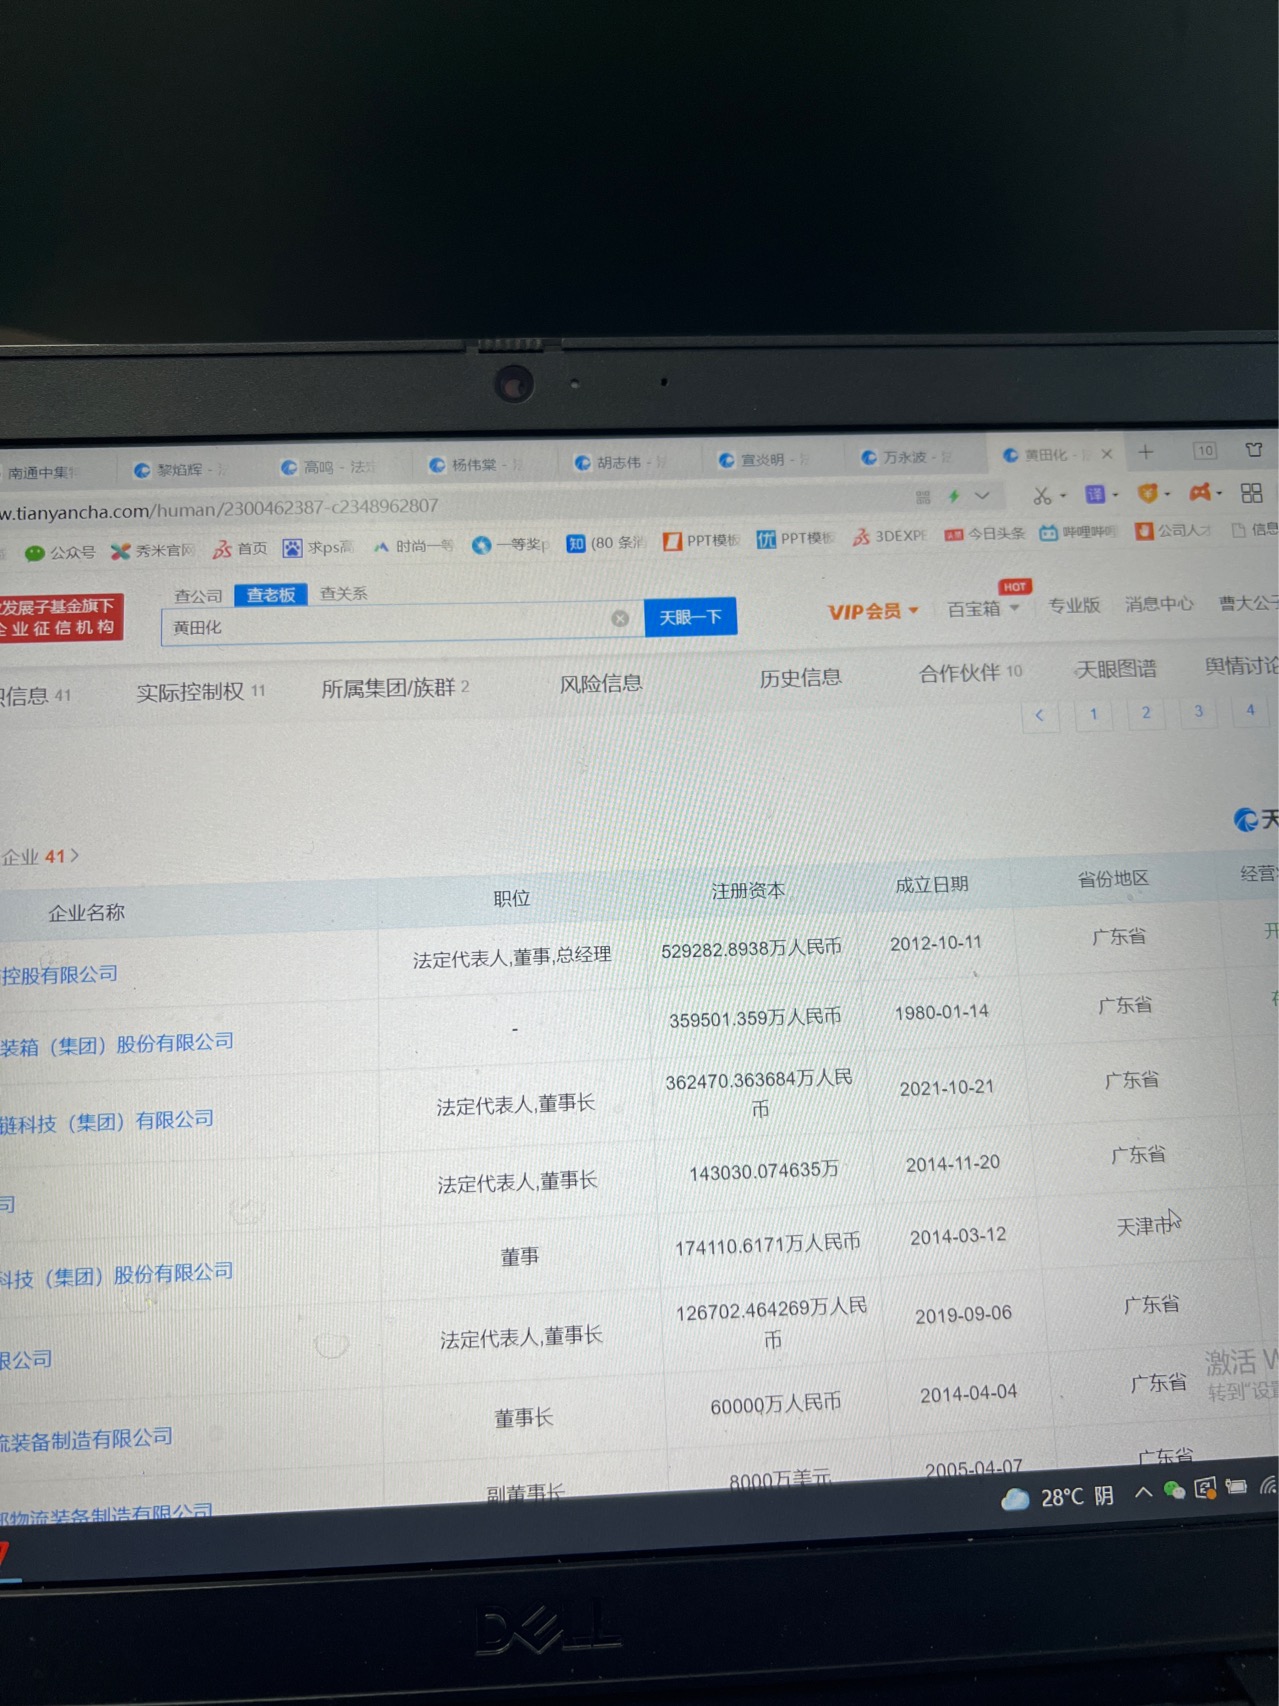This screenshot has width=1279, height=1706.
Task: Expand the VIP会员 dropdown menu
Action: coord(872,611)
